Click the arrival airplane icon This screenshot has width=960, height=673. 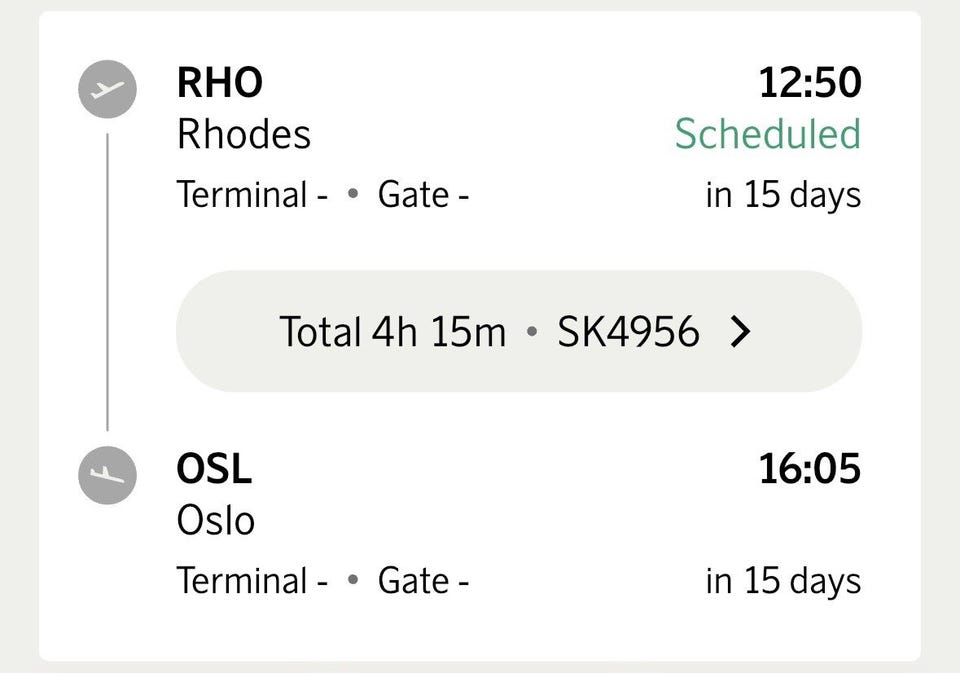click(107, 475)
